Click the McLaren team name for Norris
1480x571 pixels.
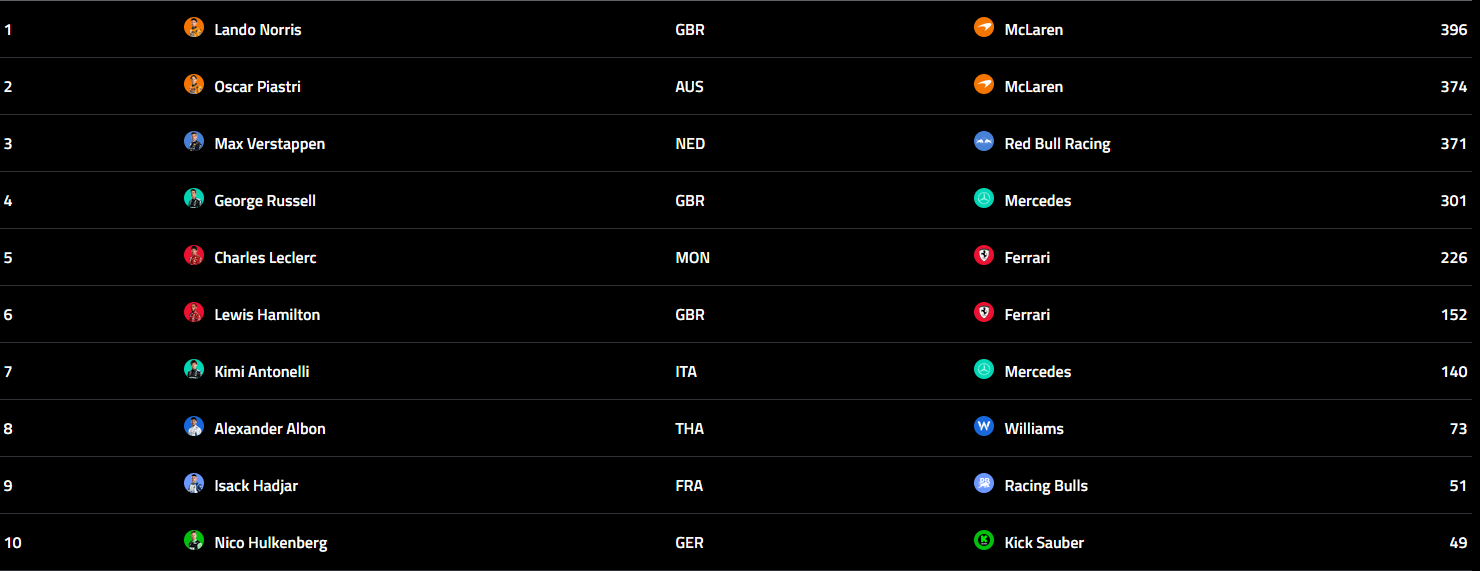(1034, 30)
